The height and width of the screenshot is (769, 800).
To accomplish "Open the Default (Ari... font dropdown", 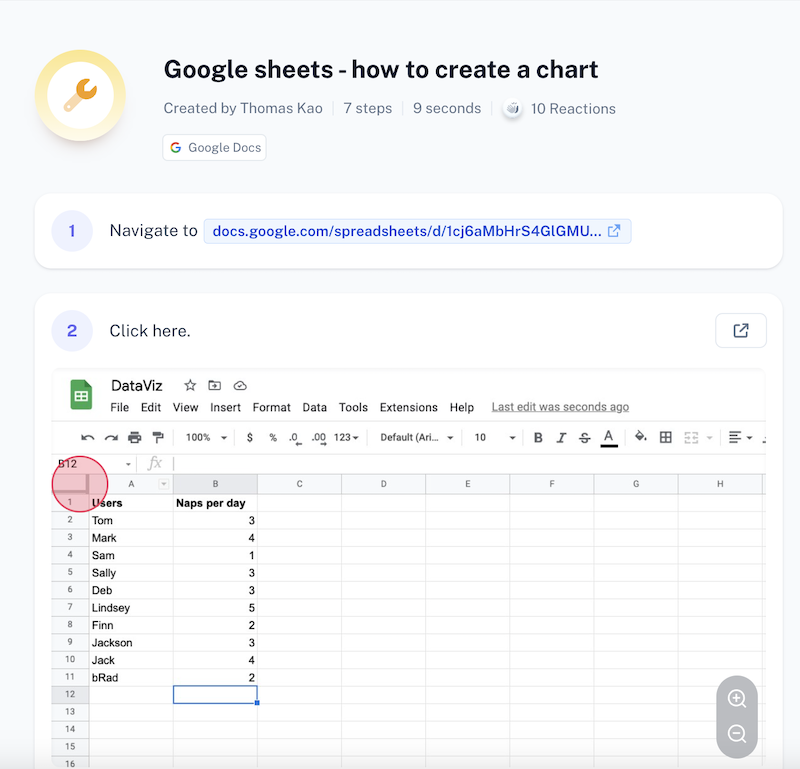I will 417,437.
